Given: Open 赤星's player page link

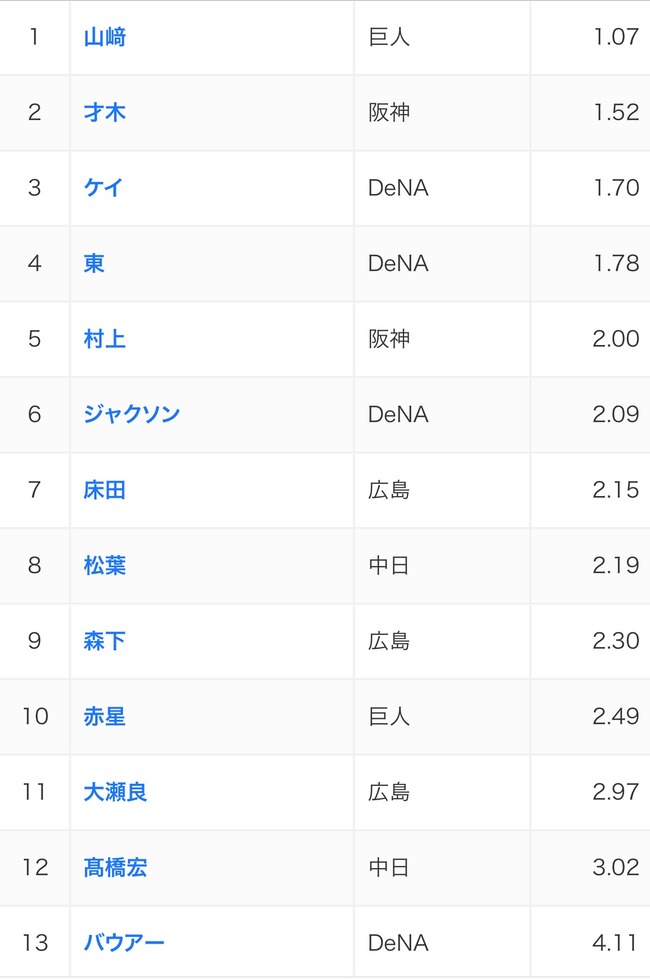Looking at the screenshot, I should pos(106,716).
